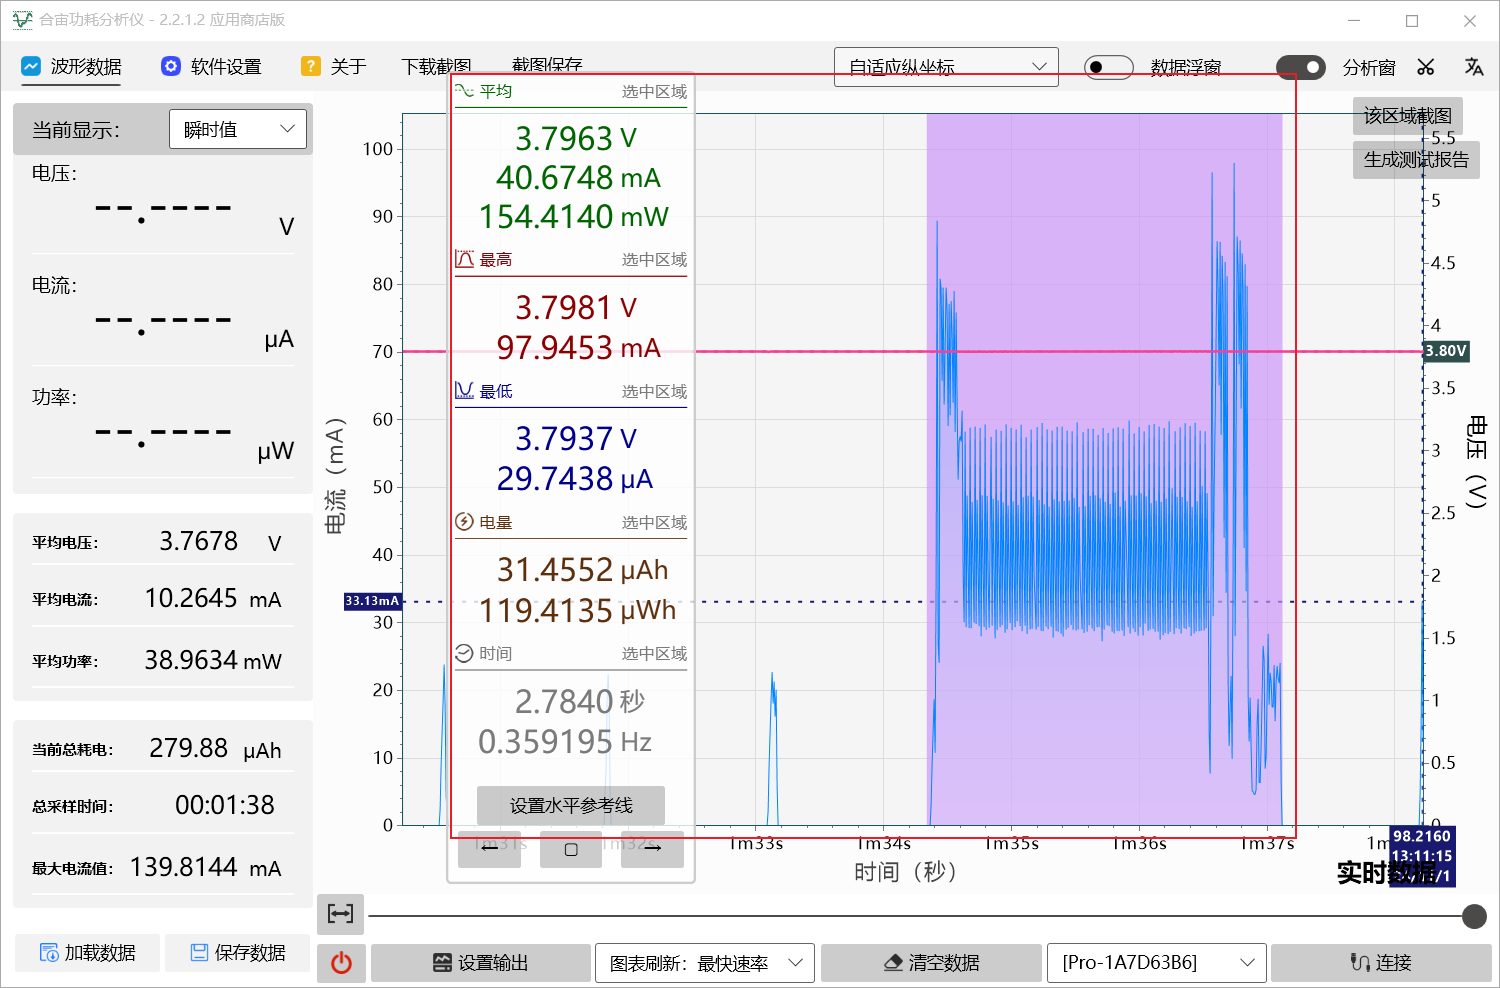The image size is (1500, 988).
Task: Click the load icon on the 加载数据 button
Action: 49,953
